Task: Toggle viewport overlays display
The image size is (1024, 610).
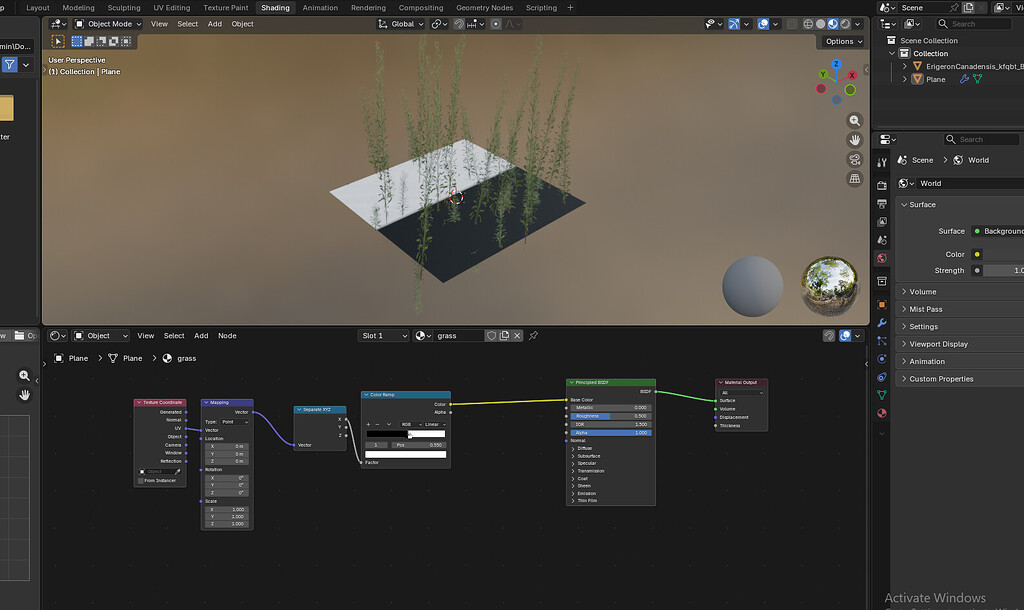Action: coord(763,24)
